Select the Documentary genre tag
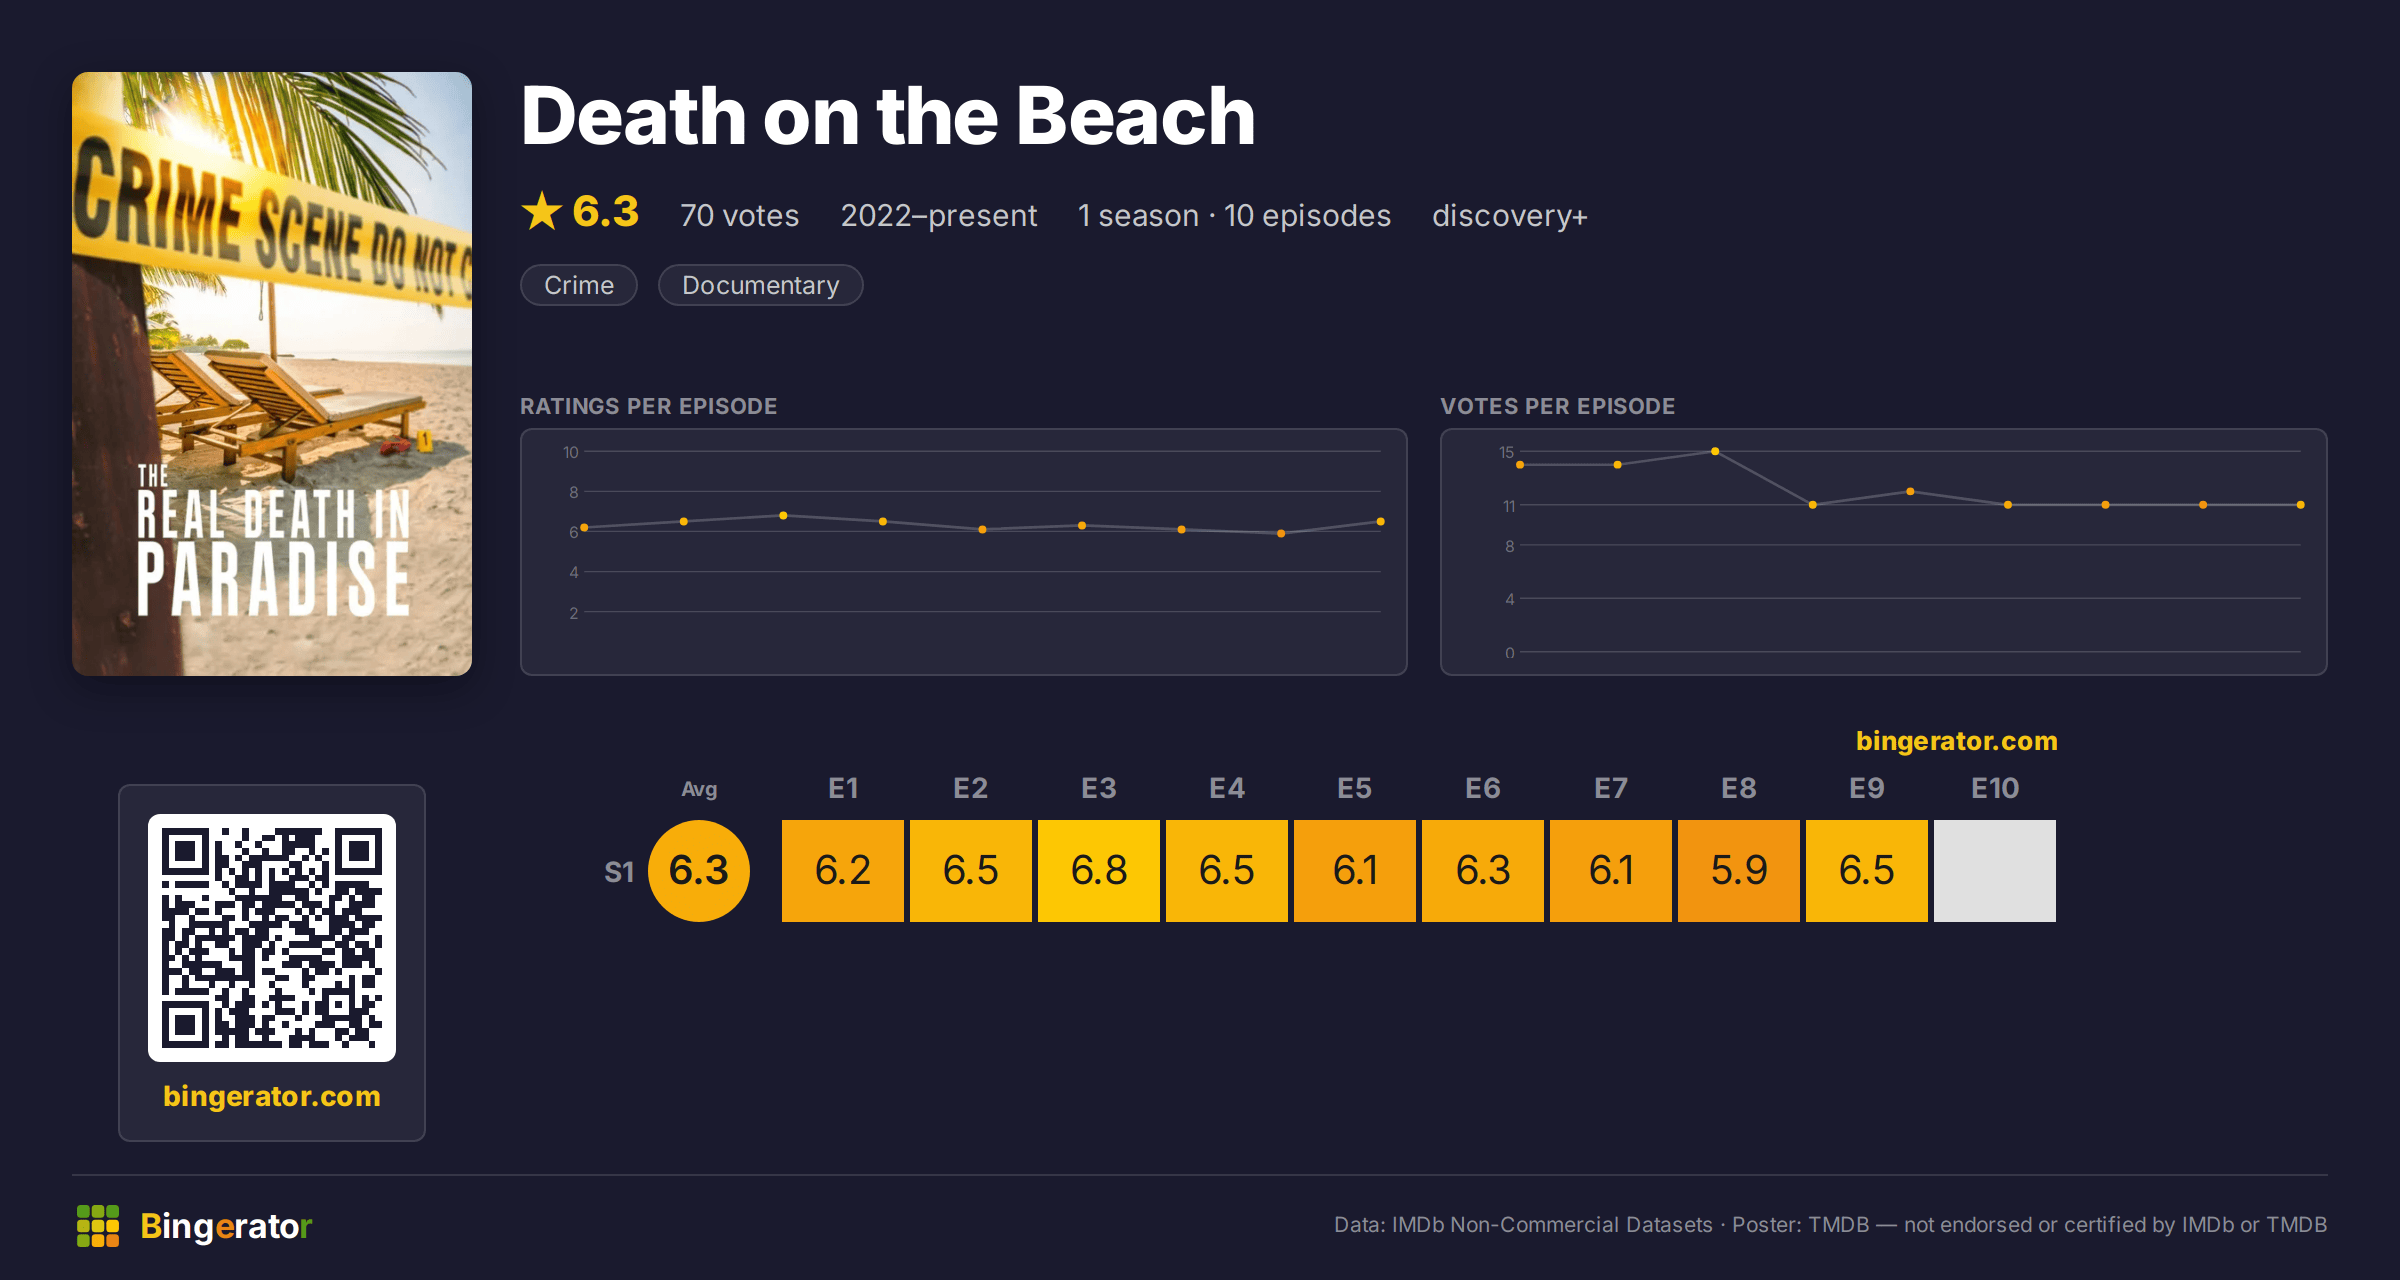This screenshot has height=1280, width=2400. pyautogui.click(x=761, y=285)
